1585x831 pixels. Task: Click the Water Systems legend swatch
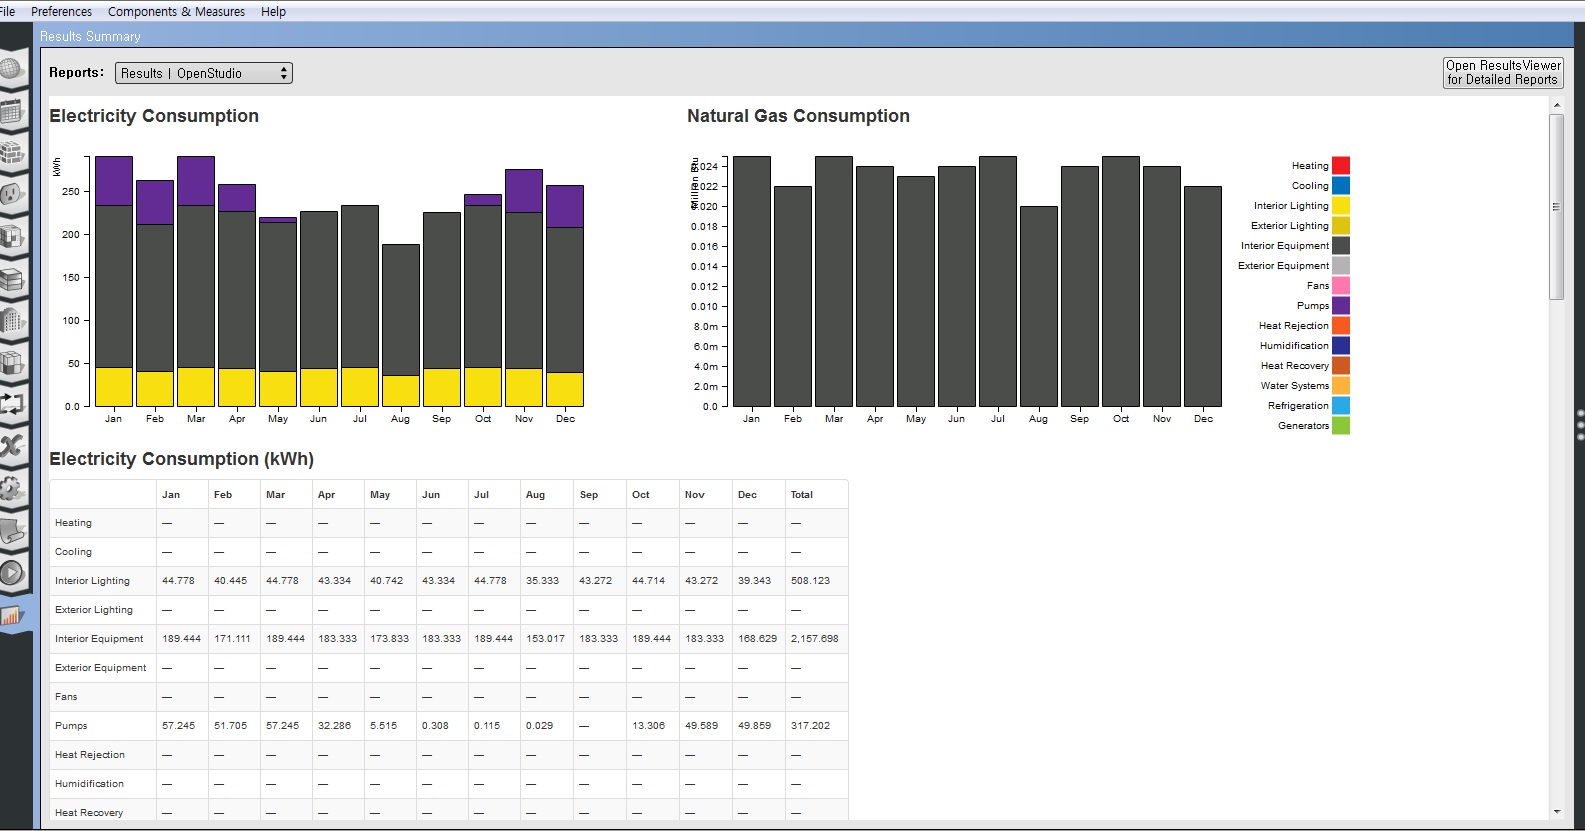coord(1341,386)
